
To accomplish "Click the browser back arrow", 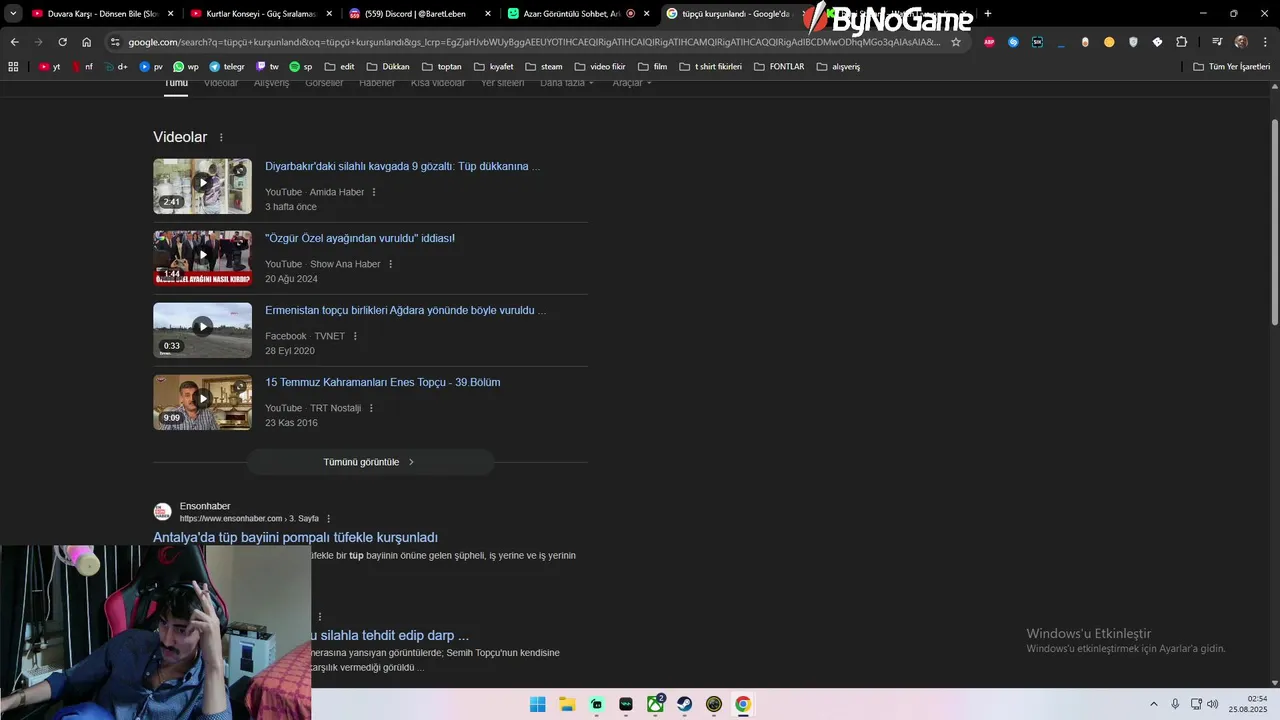I will (x=14, y=42).
